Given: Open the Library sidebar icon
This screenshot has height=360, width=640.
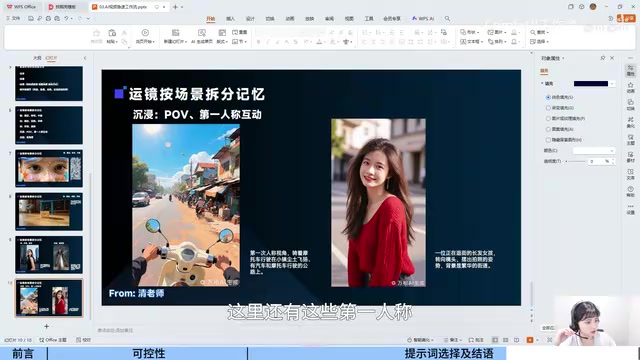Looking at the screenshot, I should 631,175.
